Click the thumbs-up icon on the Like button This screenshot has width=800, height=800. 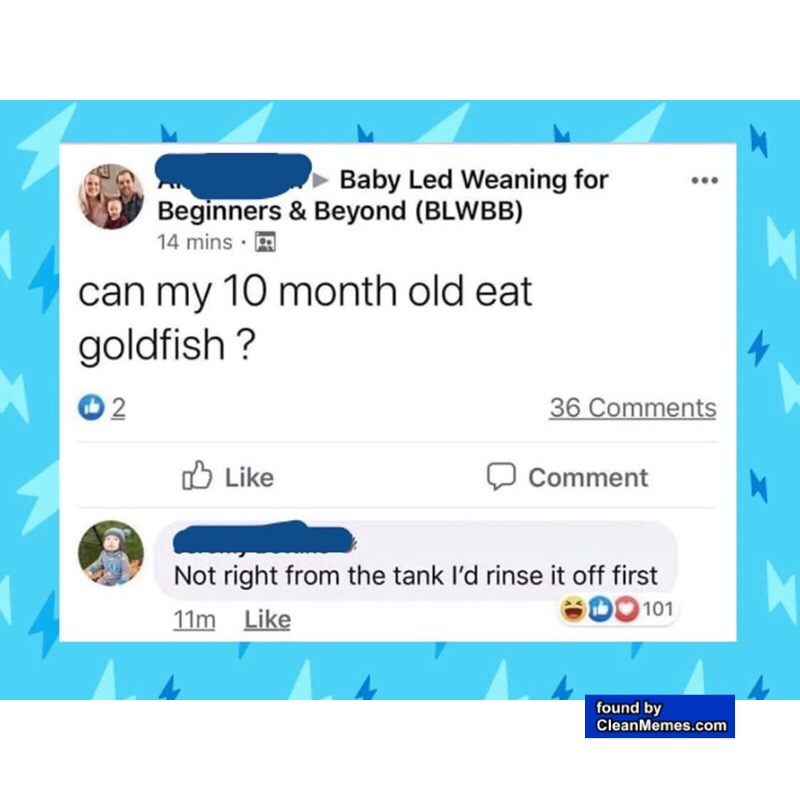click(x=197, y=476)
